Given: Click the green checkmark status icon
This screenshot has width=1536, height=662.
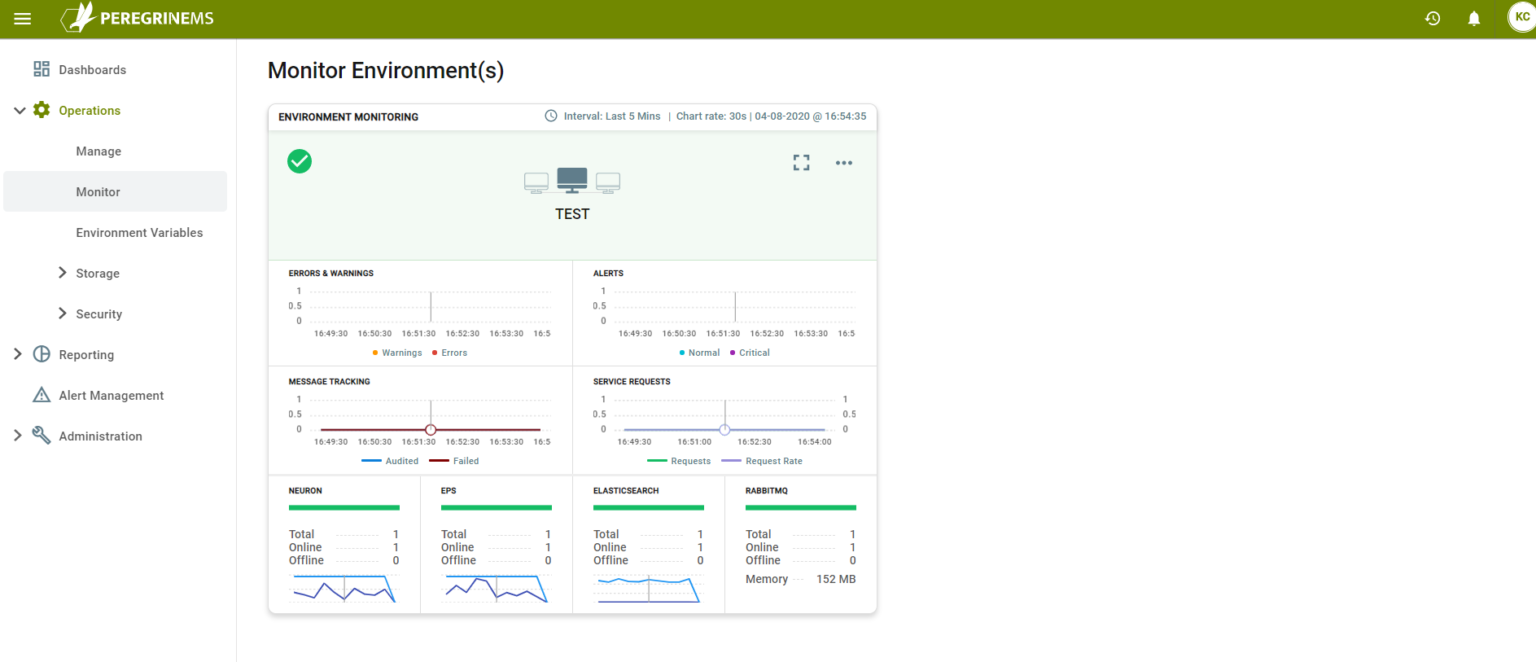Looking at the screenshot, I should [x=299, y=160].
